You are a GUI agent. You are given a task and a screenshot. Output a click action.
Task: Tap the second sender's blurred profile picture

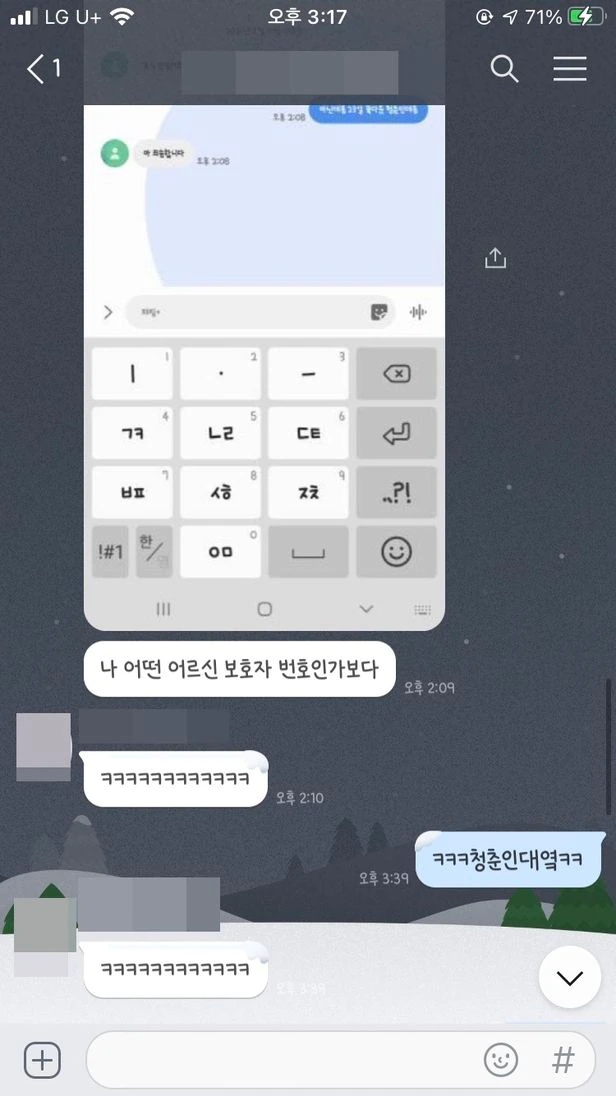(45, 937)
